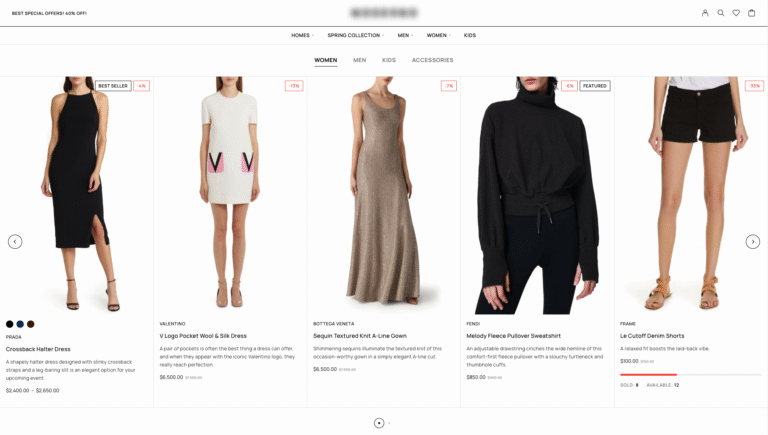The width and height of the screenshot is (768, 435).
Task: Switch to the Kids product tab
Action: pyautogui.click(x=389, y=60)
